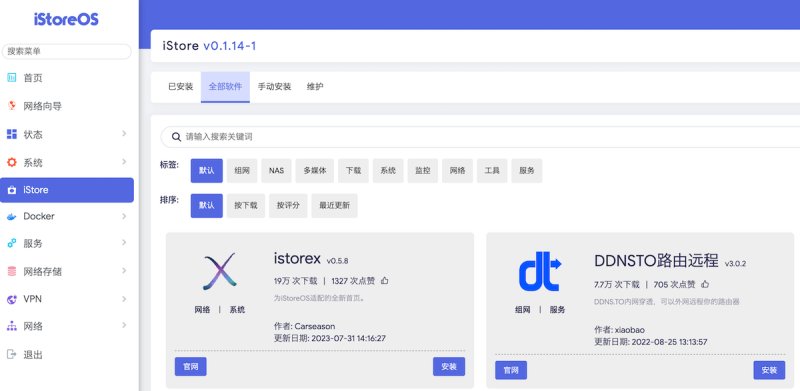The height and width of the screenshot is (391, 800).
Task: Sort by 默认 order
Action: 207,206
